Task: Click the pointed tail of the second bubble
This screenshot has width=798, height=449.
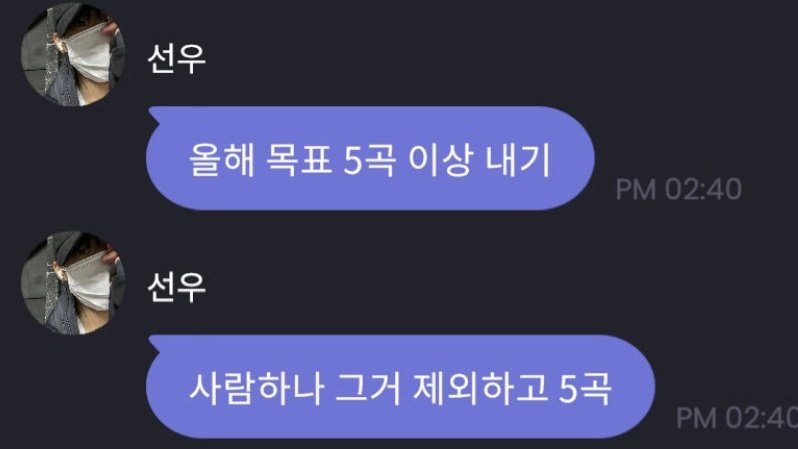Action: pyautogui.click(x=153, y=344)
